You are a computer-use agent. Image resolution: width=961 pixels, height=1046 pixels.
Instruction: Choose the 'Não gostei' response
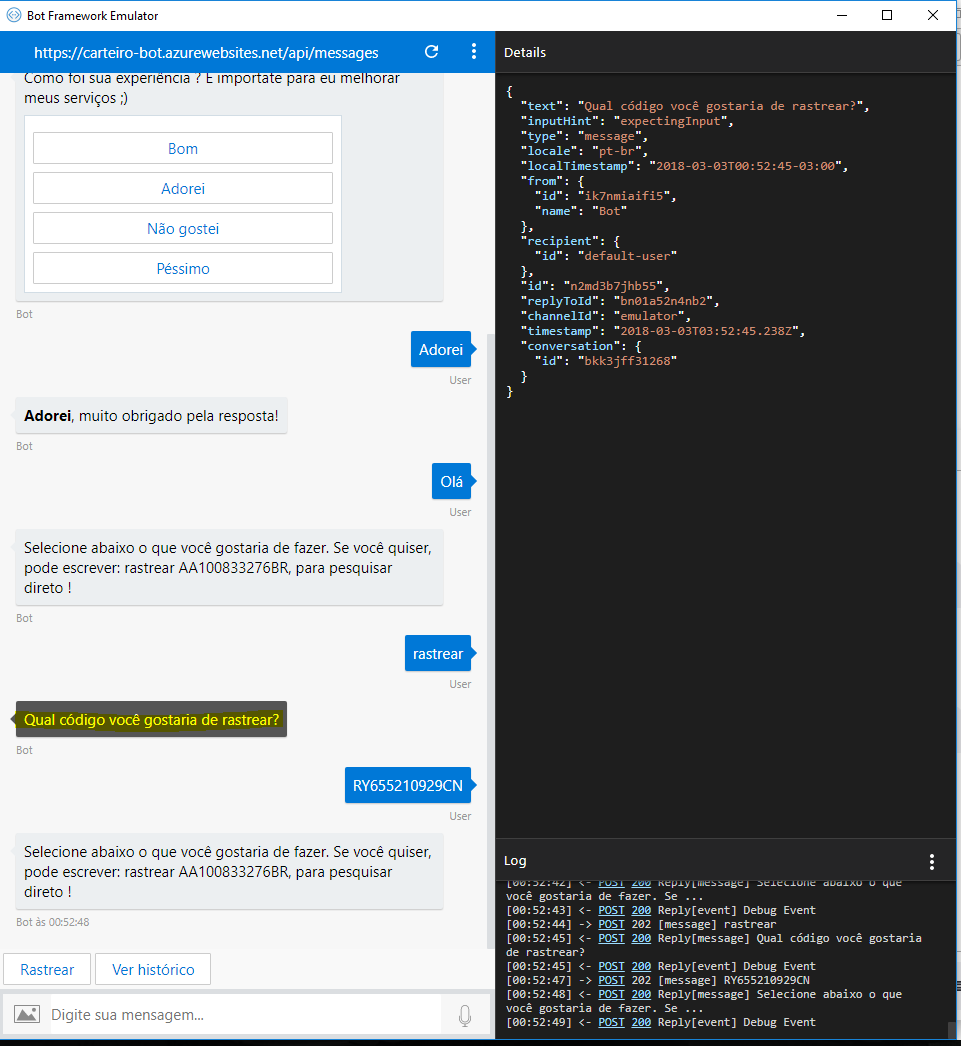point(183,227)
